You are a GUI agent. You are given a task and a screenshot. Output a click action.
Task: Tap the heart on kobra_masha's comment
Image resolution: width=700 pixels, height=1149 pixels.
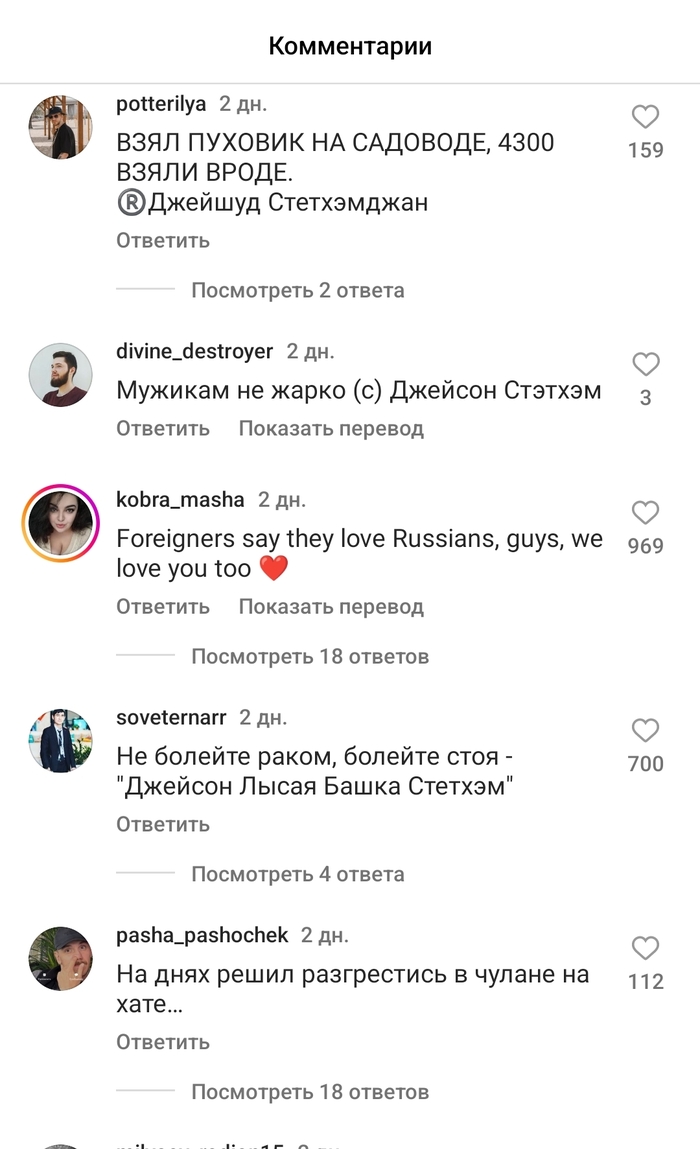coord(646,513)
